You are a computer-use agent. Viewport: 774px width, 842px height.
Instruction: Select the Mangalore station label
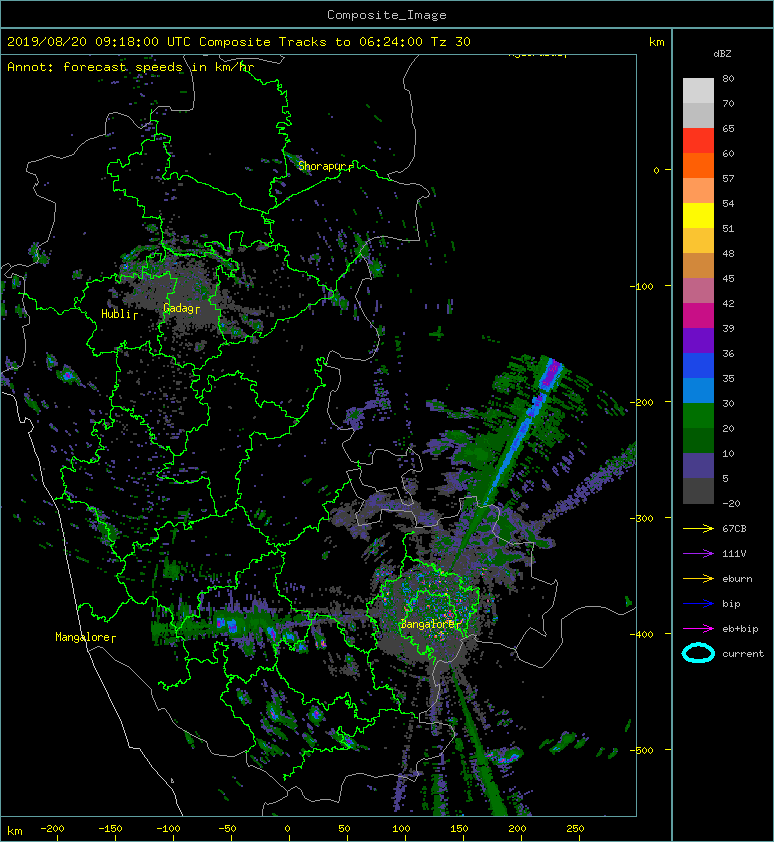[84, 637]
